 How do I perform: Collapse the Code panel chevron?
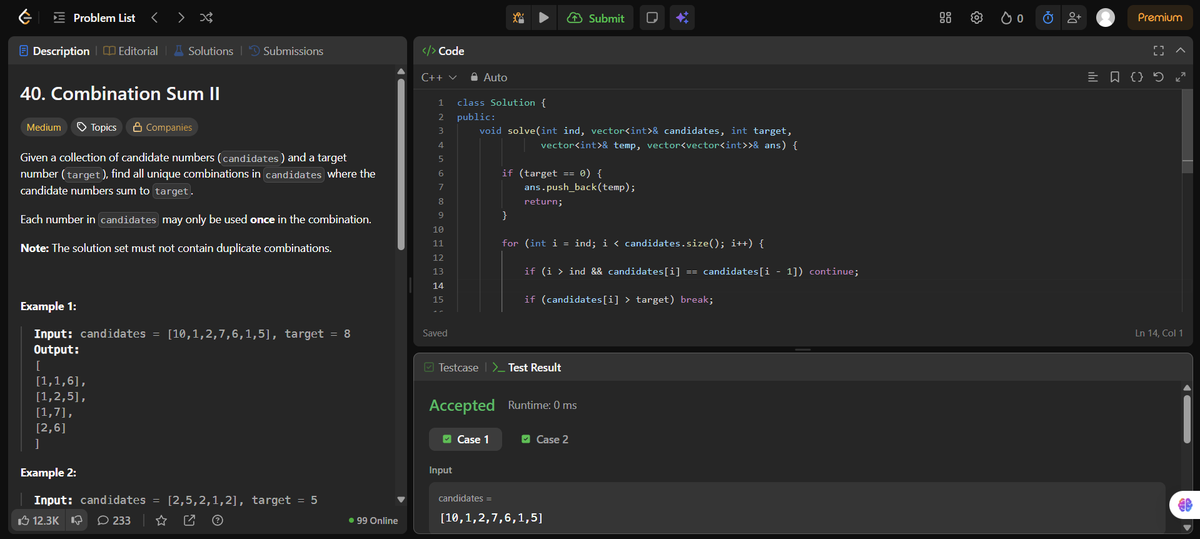coord(1180,51)
